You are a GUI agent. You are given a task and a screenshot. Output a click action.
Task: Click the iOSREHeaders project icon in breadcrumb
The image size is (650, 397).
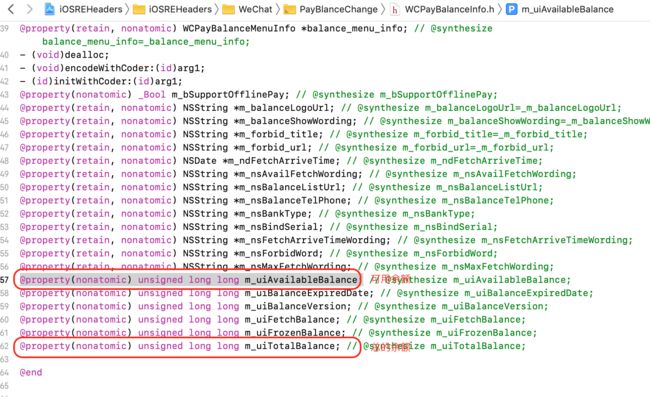tap(49, 9)
